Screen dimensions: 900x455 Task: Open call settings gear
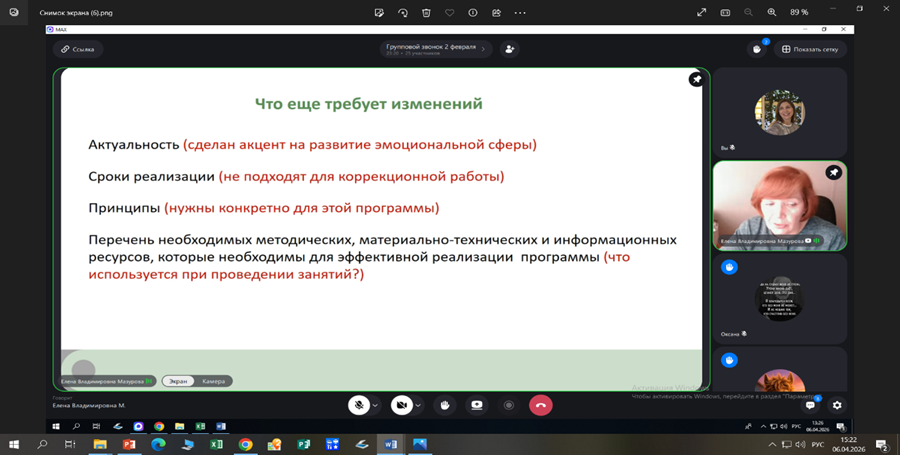point(837,405)
